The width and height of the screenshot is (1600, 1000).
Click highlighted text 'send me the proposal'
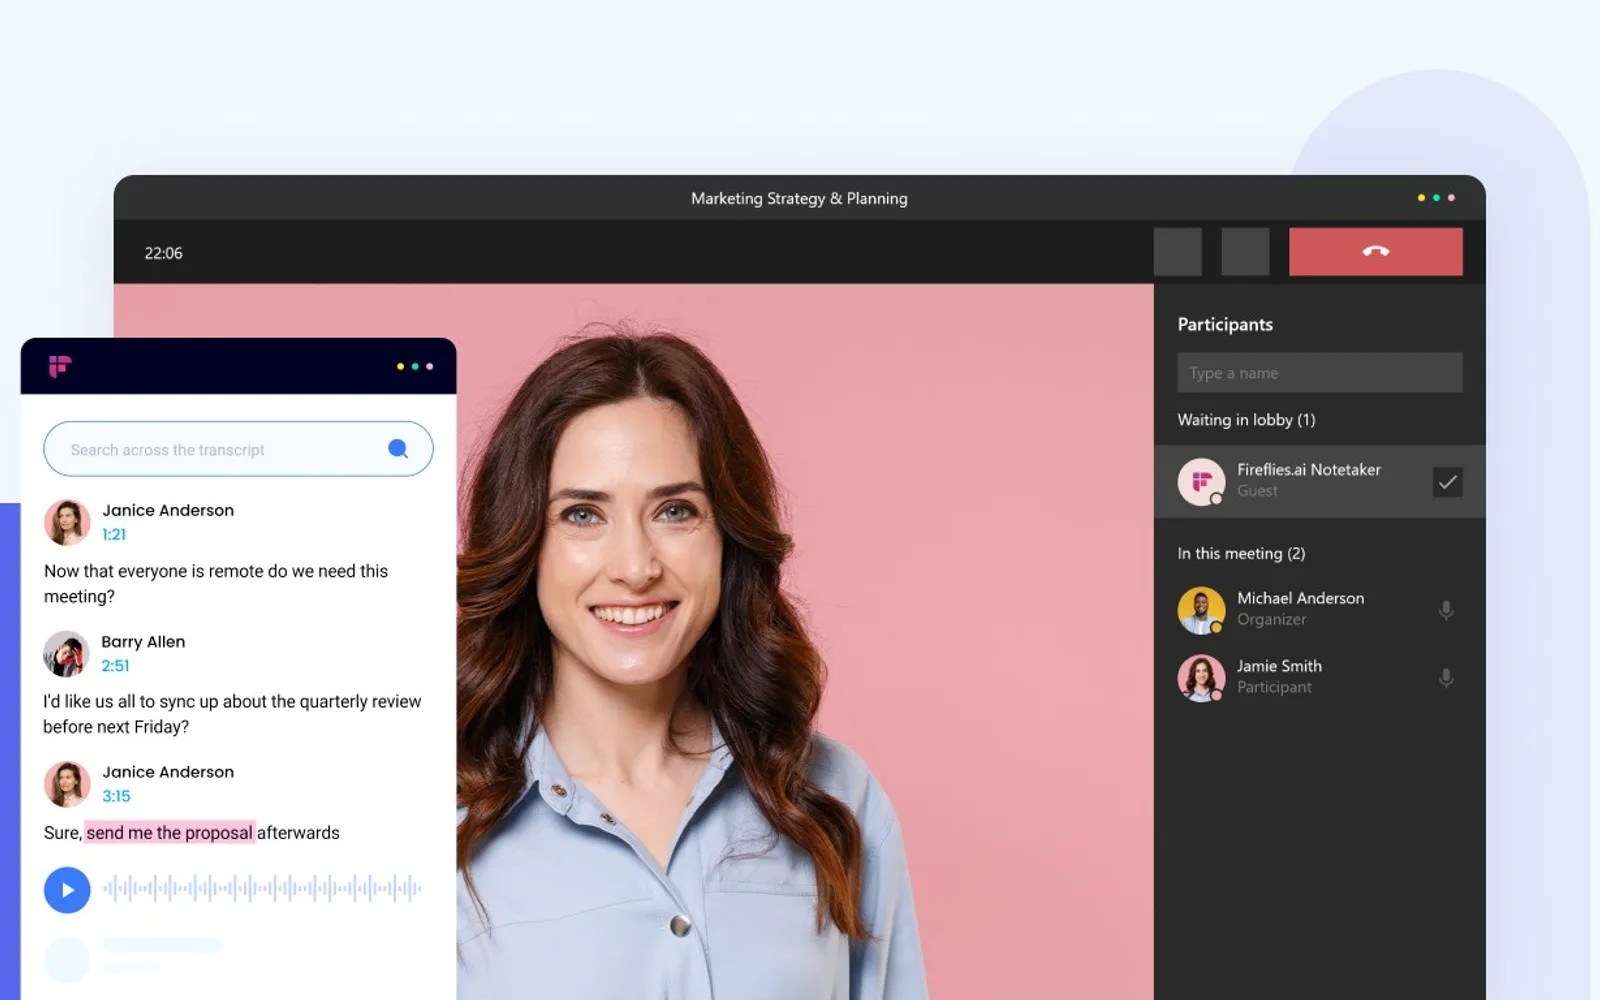tap(169, 832)
